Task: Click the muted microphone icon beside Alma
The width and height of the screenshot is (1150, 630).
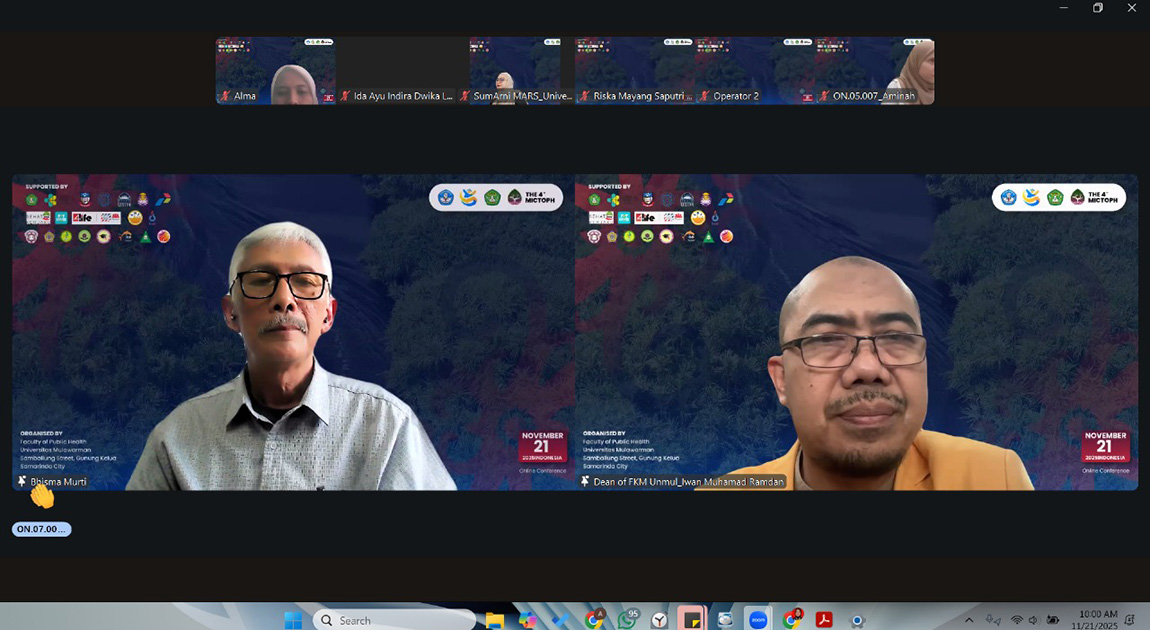Action: (225, 96)
